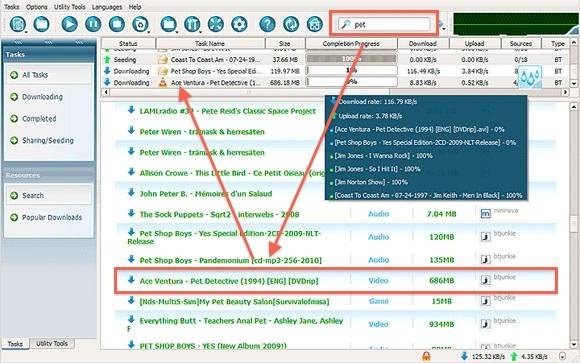Image resolution: width=580 pixels, height=363 pixels.
Task: Click the Ace Ventura task progress bar
Action: (352, 82)
